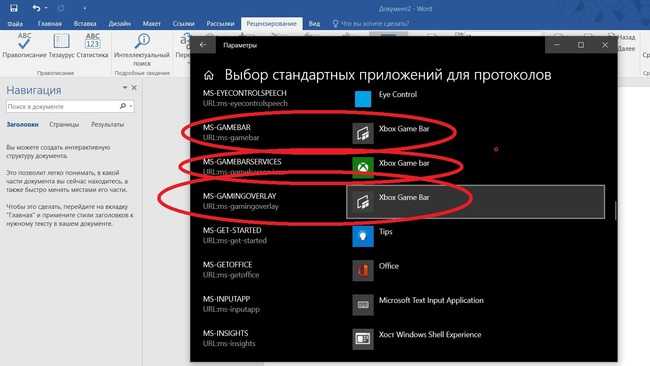Select the Результаты tab in Navigation pane

[107, 124]
